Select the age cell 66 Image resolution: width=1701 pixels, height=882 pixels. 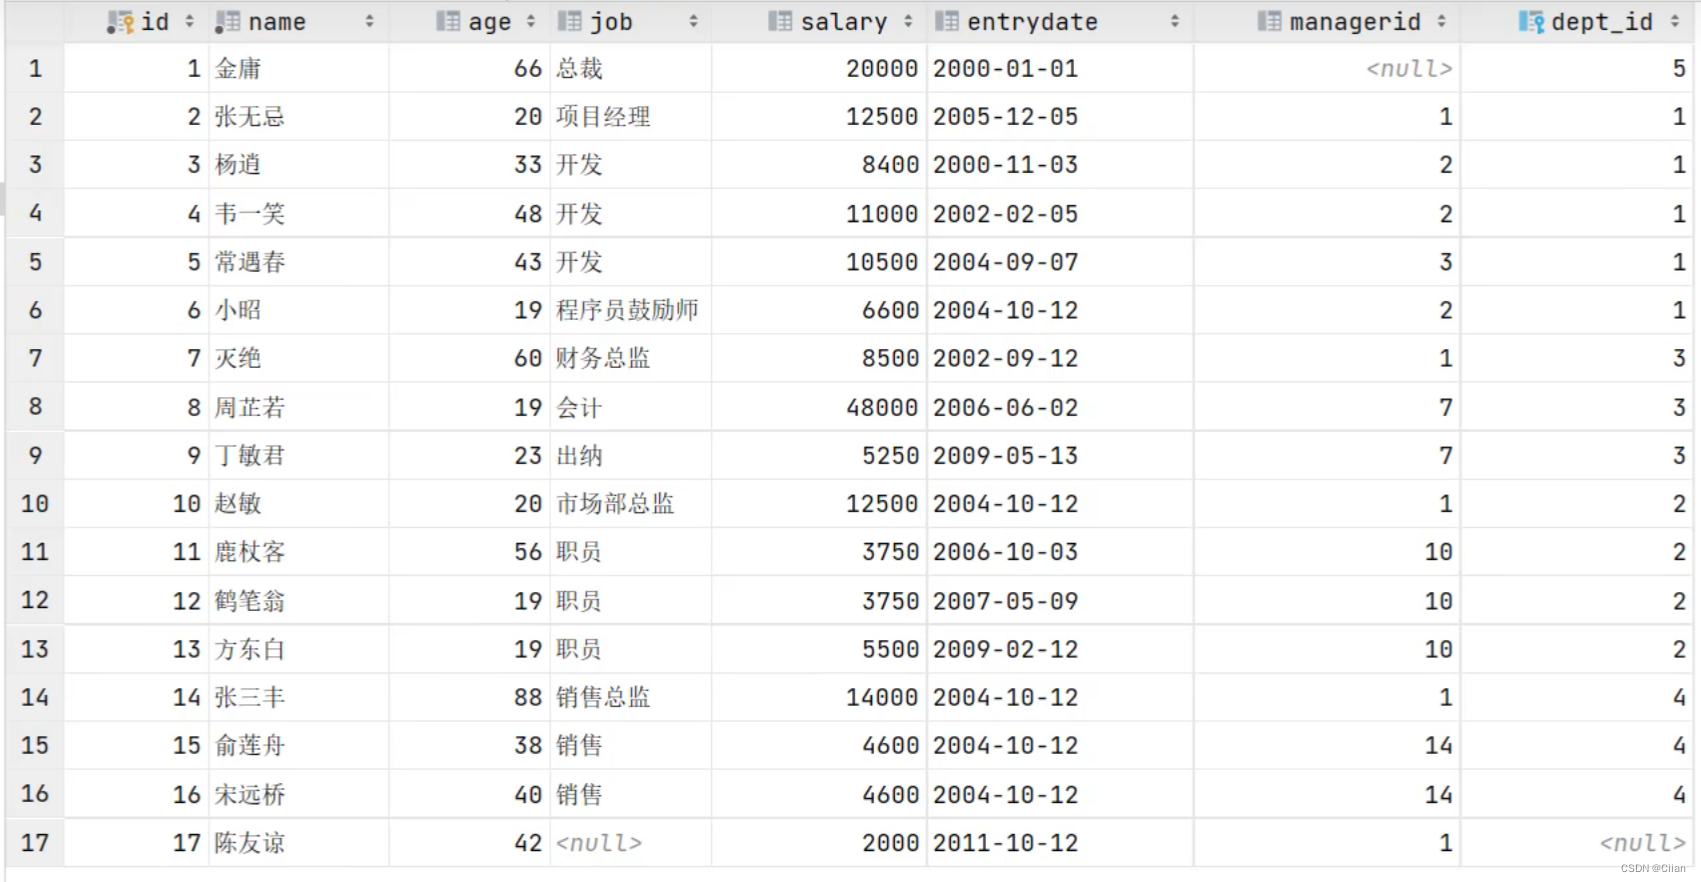click(x=469, y=69)
